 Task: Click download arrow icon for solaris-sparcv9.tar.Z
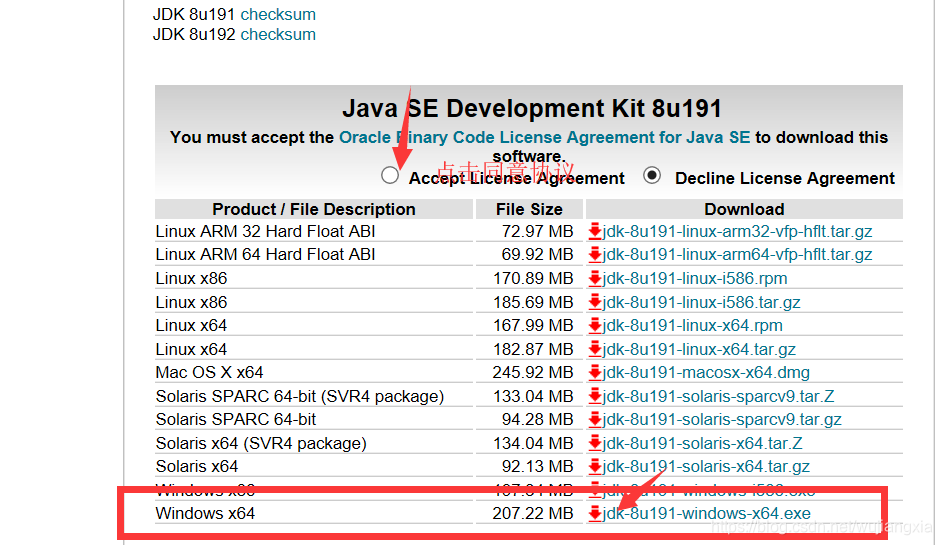(595, 397)
